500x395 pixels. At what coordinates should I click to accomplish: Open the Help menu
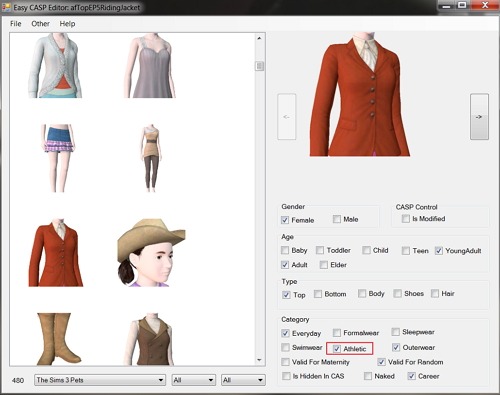point(67,24)
